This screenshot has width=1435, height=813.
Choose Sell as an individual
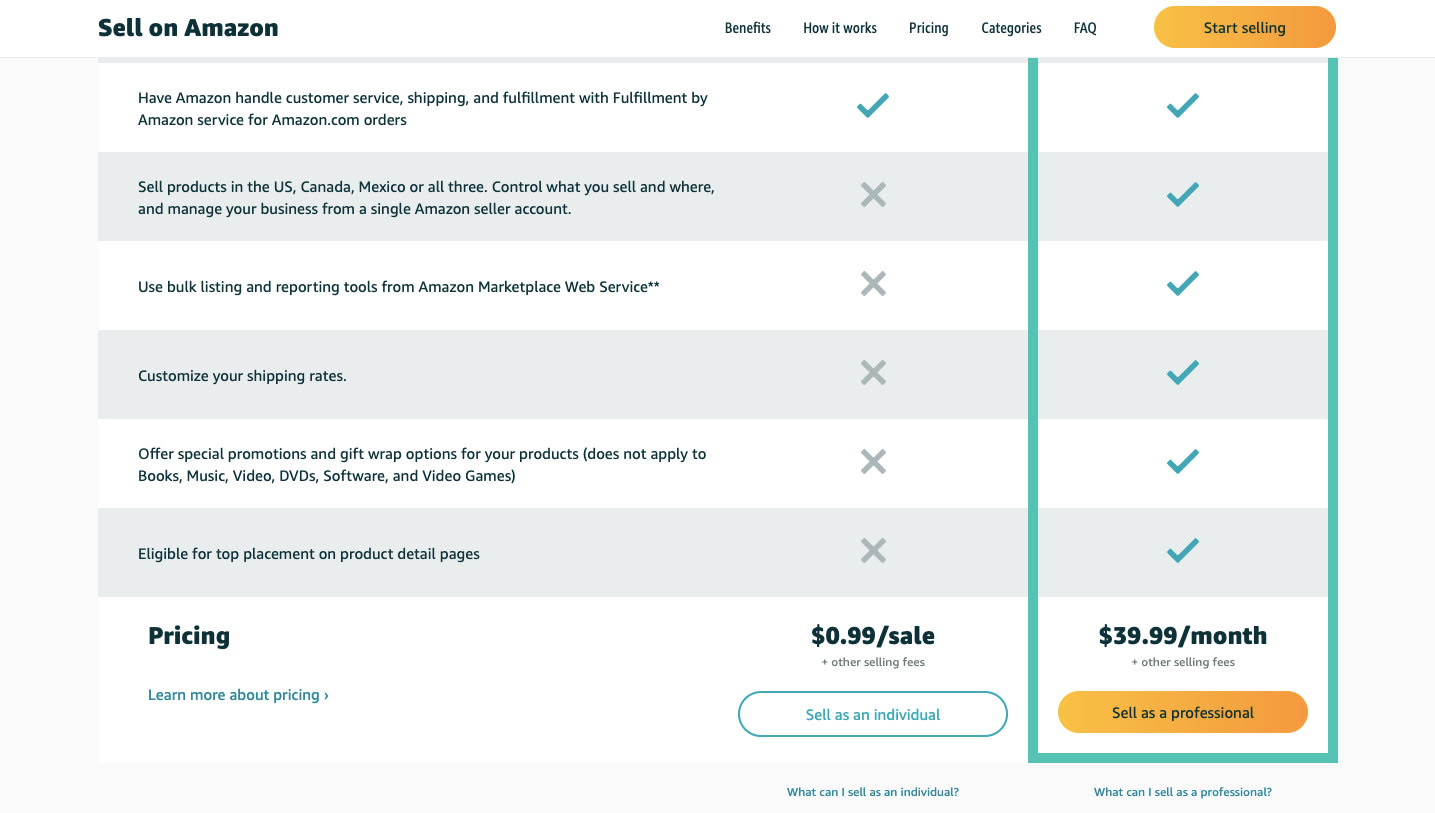(873, 714)
